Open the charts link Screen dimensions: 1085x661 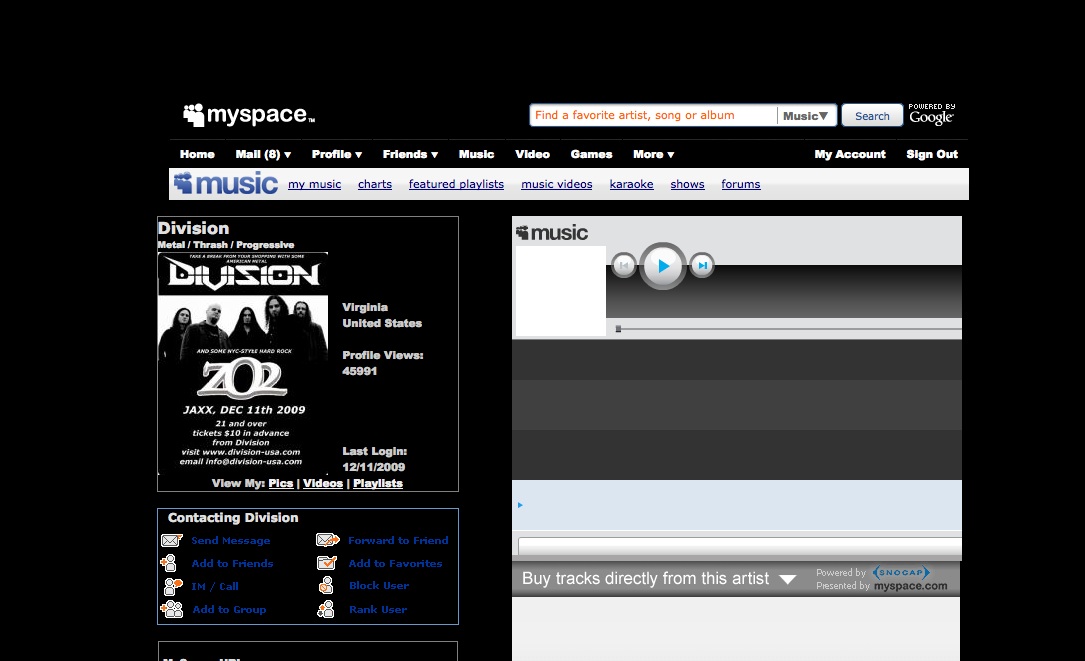click(x=374, y=184)
